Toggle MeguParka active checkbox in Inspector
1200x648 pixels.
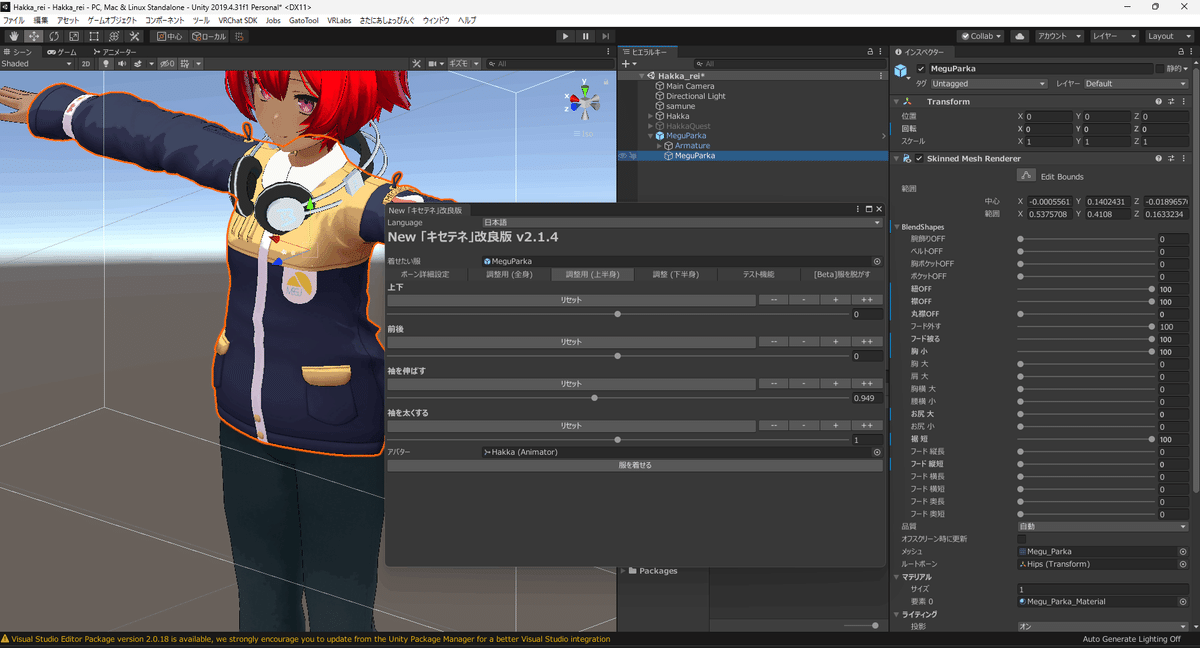click(921, 69)
